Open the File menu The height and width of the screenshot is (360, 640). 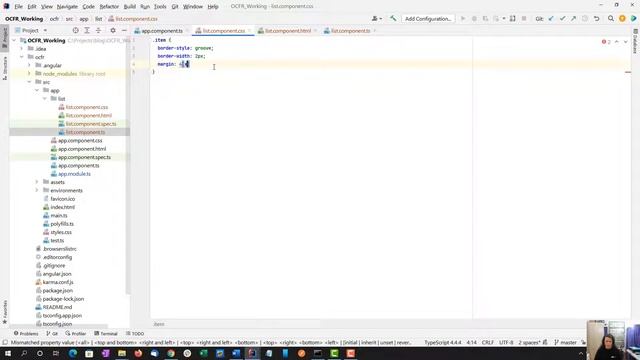coord(18,7)
